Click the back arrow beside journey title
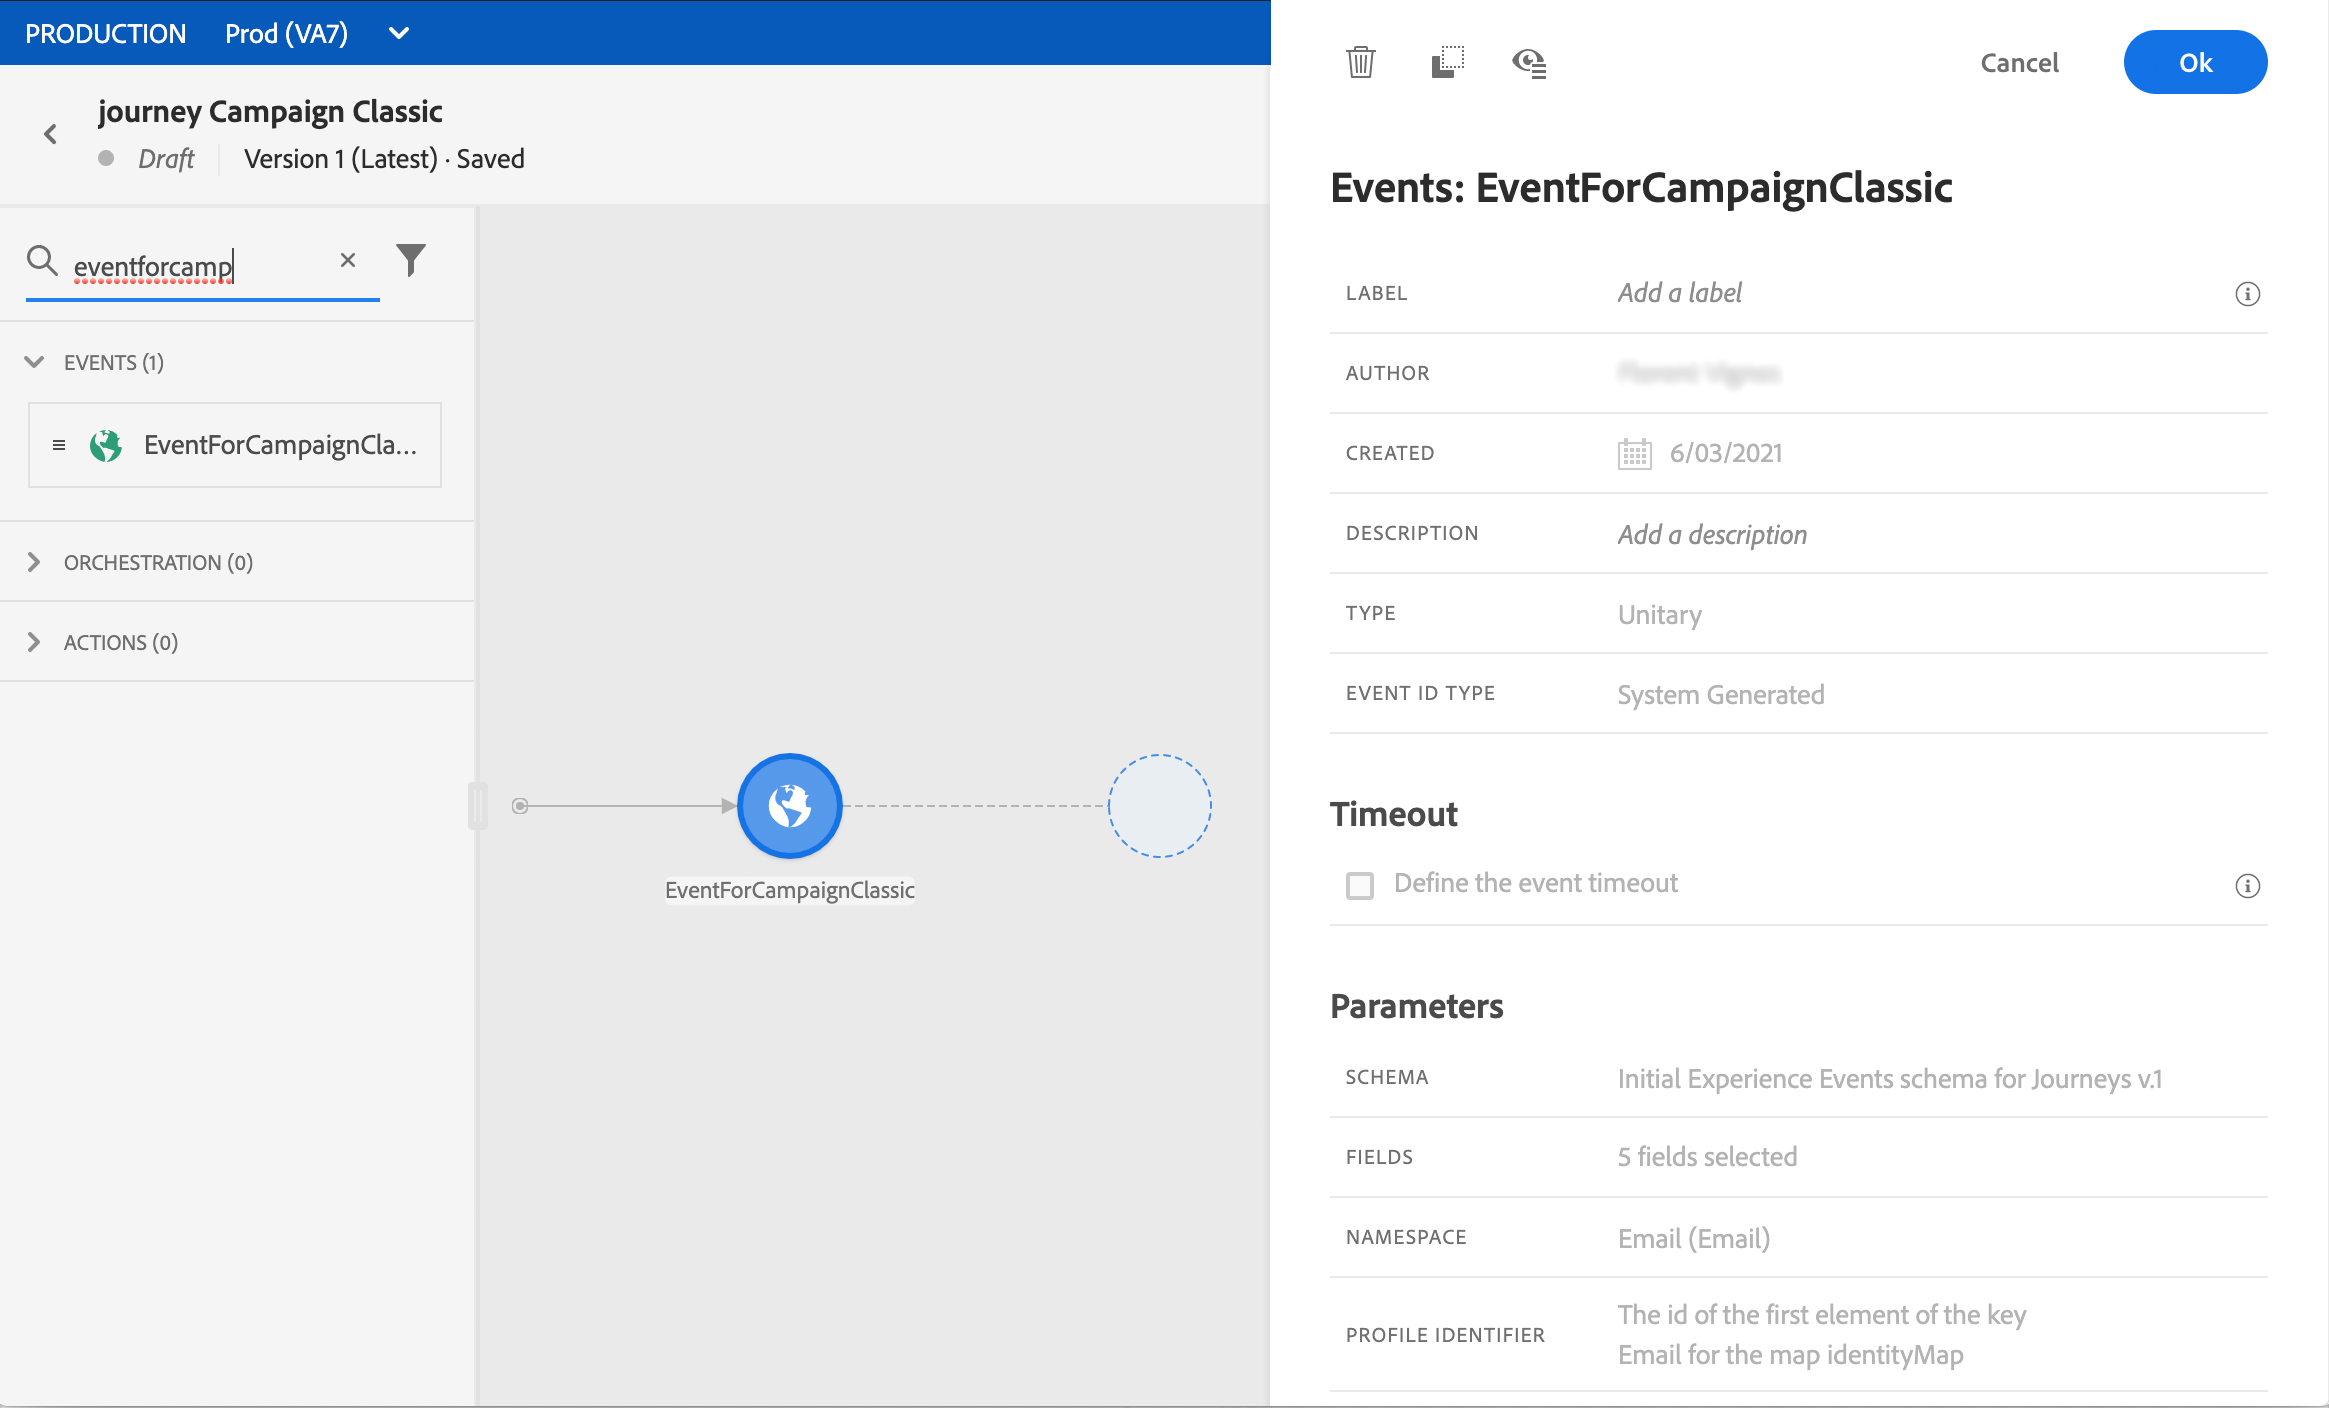 click(50, 134)
